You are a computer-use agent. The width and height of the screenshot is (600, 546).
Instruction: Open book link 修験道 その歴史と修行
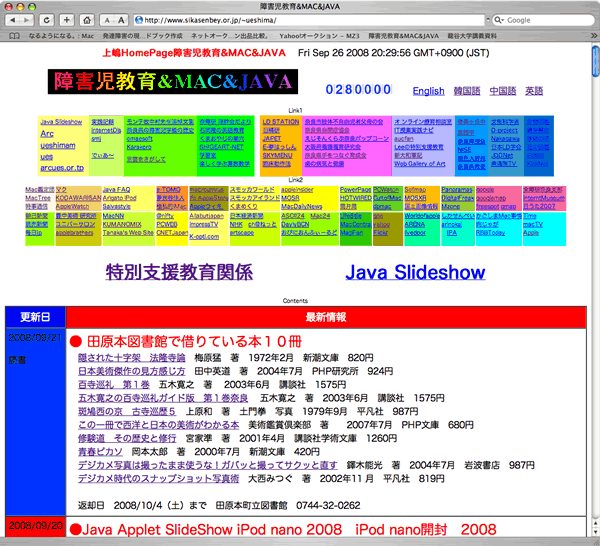point(127,438)
